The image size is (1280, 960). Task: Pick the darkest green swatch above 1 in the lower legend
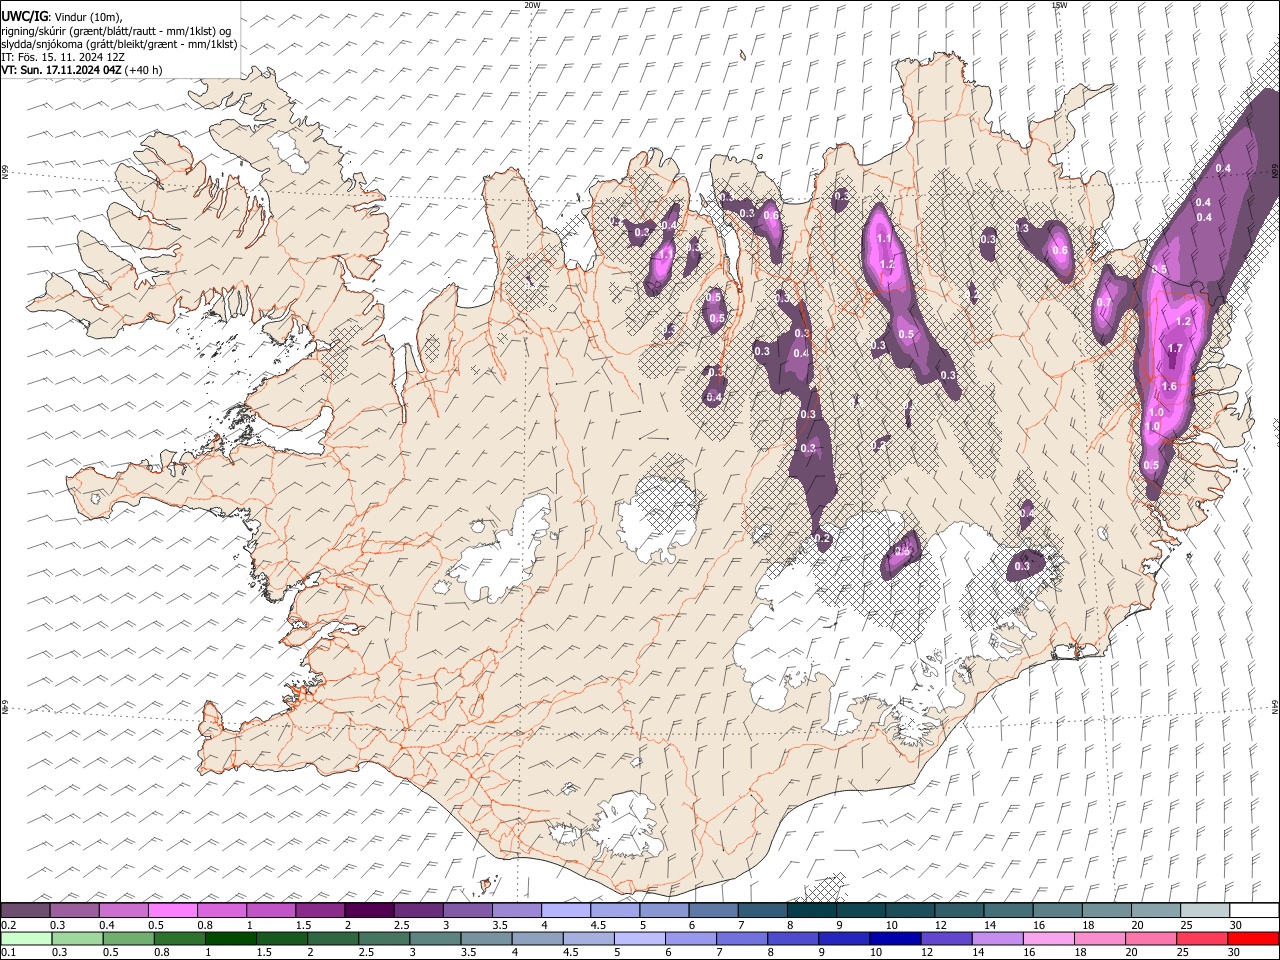231,938
